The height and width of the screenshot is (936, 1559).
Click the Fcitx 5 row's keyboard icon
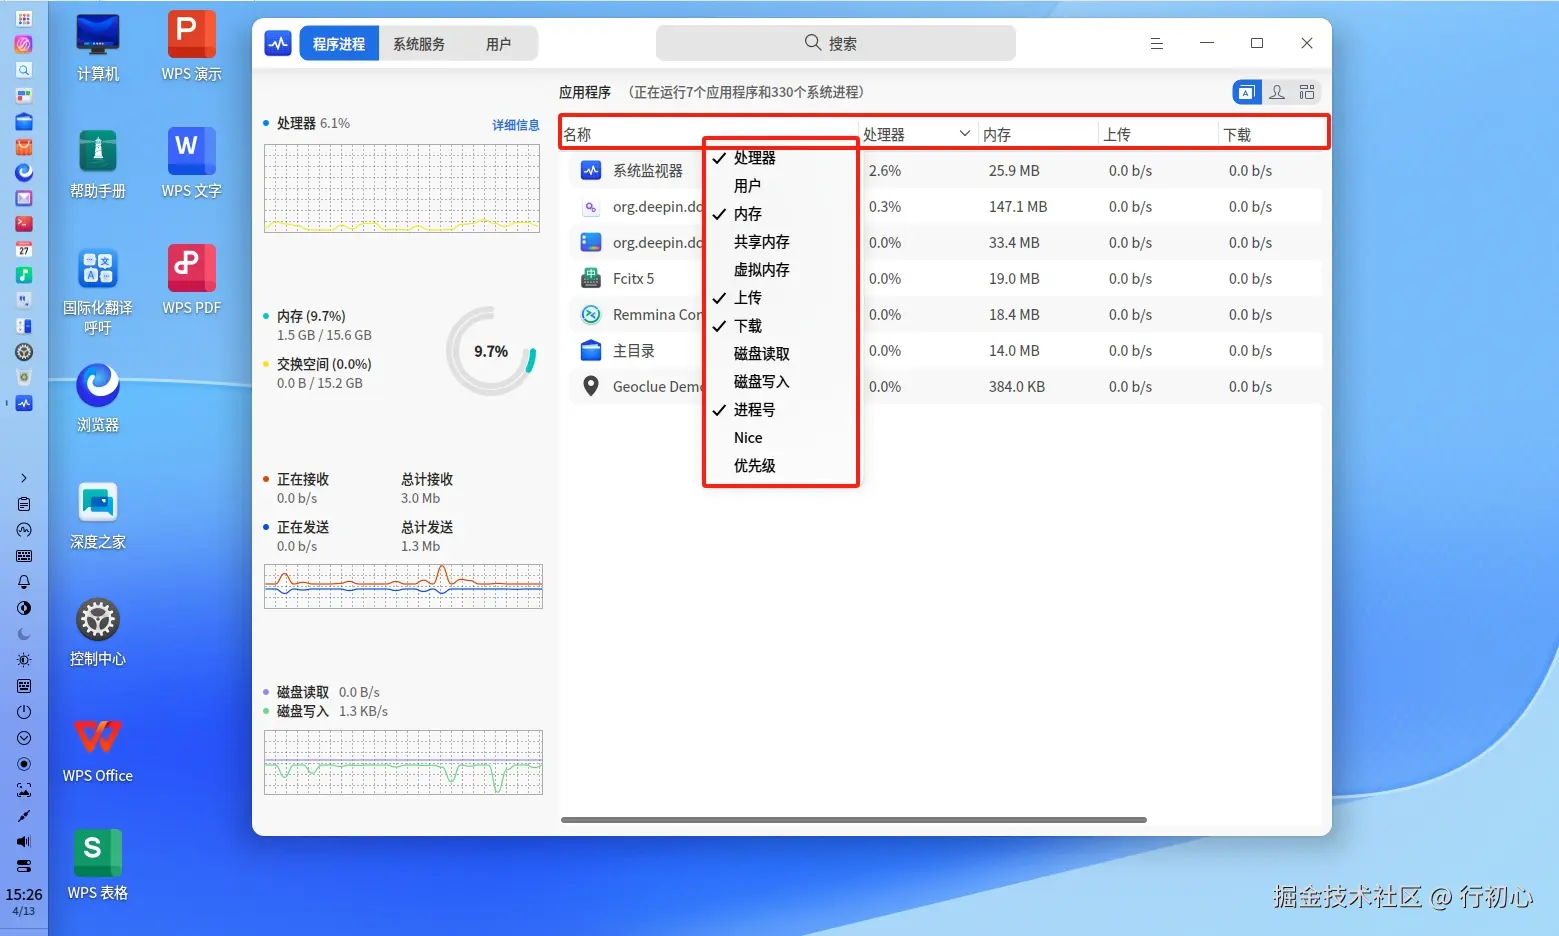click(591, 279)
